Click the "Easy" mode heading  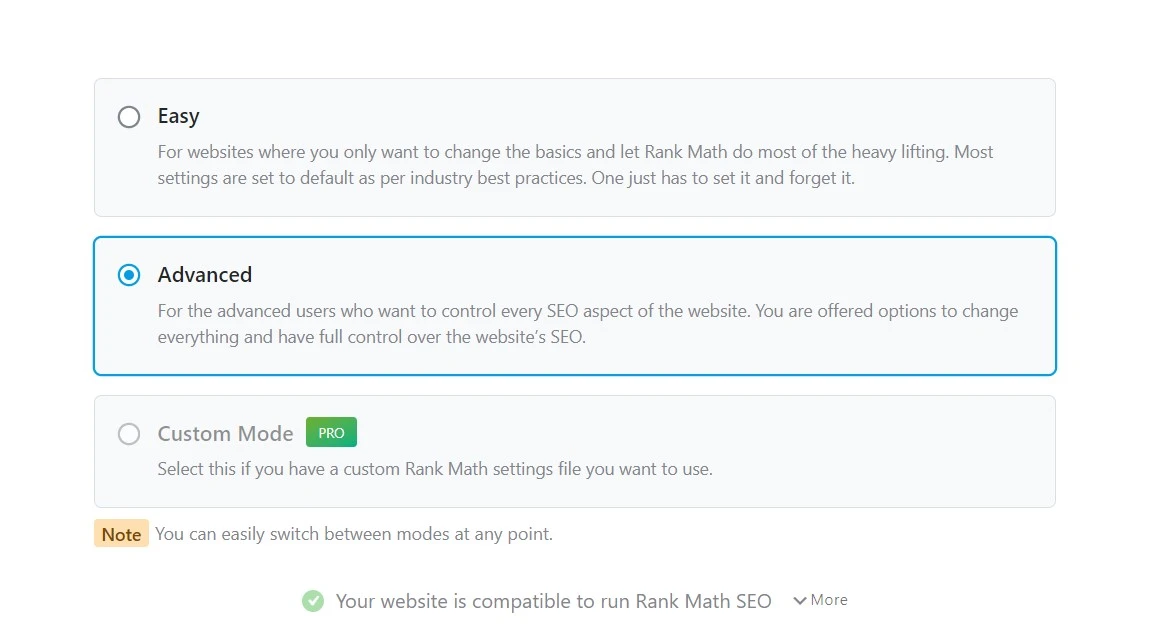(179, 117)
